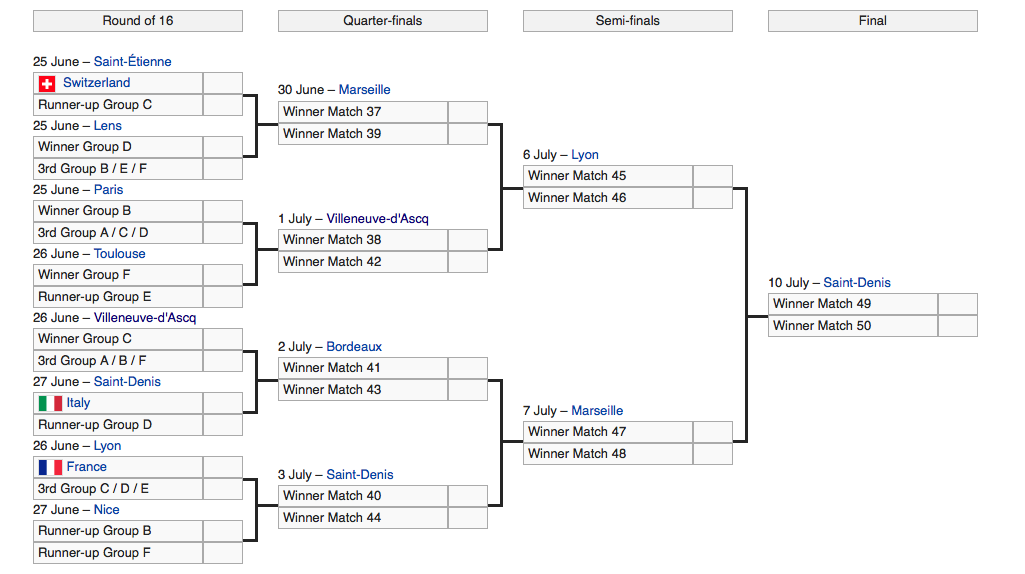Click score box next to Winner Match 45

[x=712, y=176]
